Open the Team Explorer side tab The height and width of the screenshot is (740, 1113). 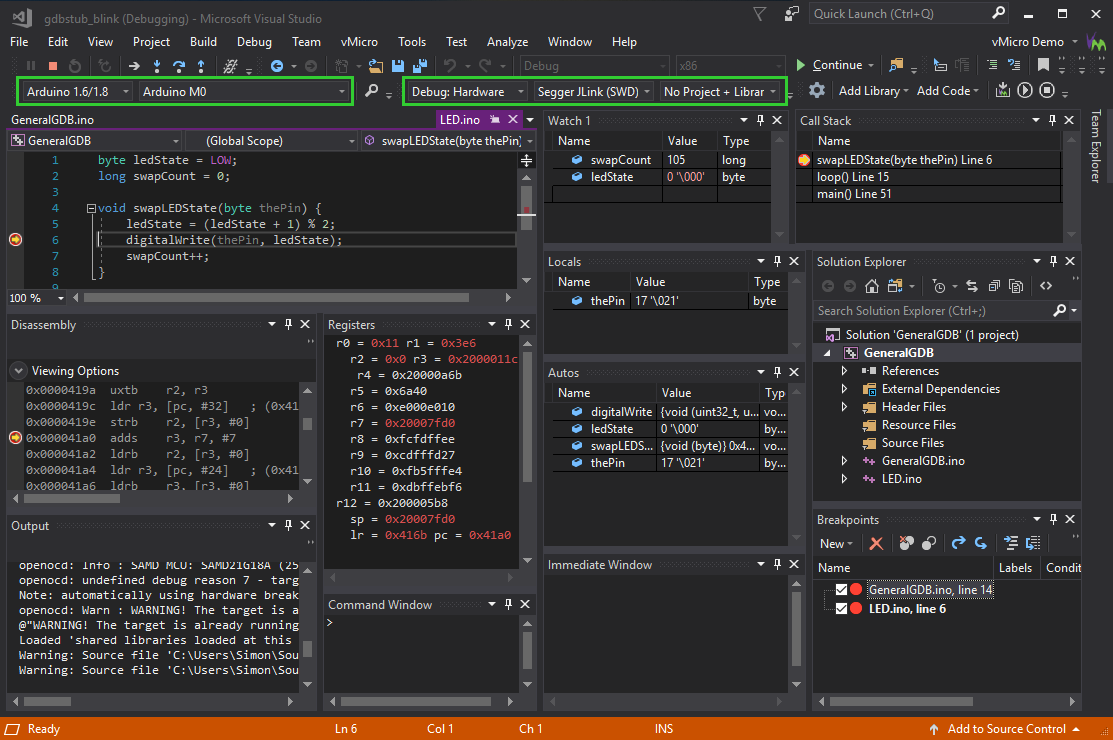click(1096, 147)
